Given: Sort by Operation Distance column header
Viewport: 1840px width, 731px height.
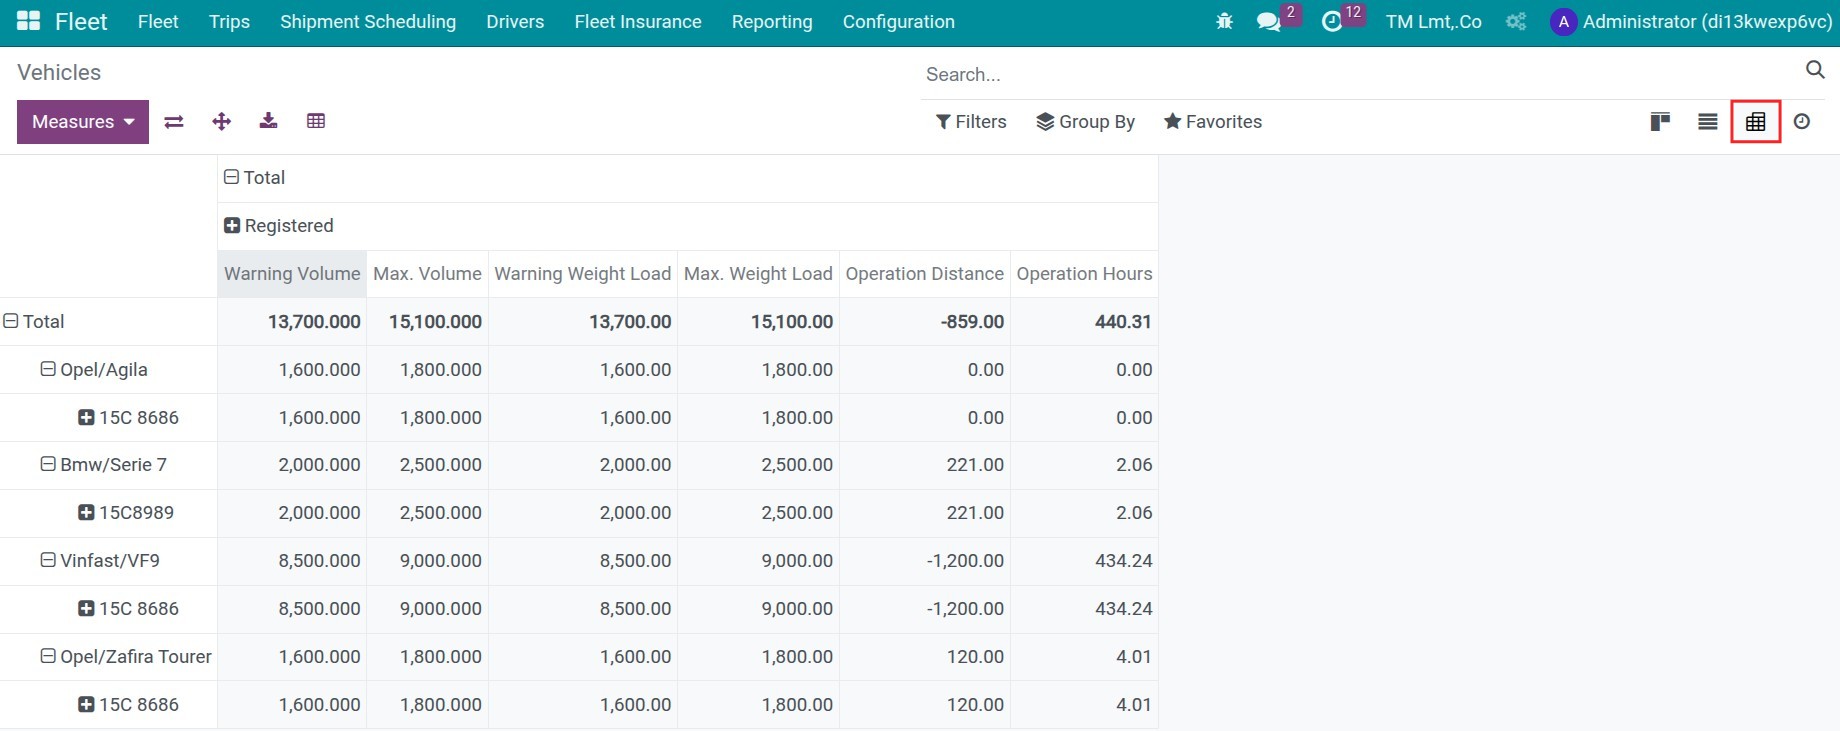Looking at the screenshot, I should 925,274.
